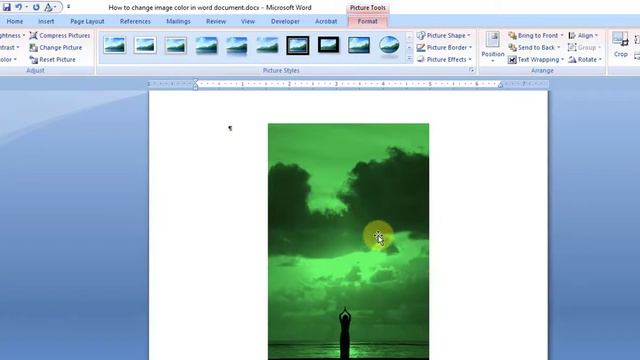
Task: Apply the sixth perspective picture style
Action: [267, 45]
